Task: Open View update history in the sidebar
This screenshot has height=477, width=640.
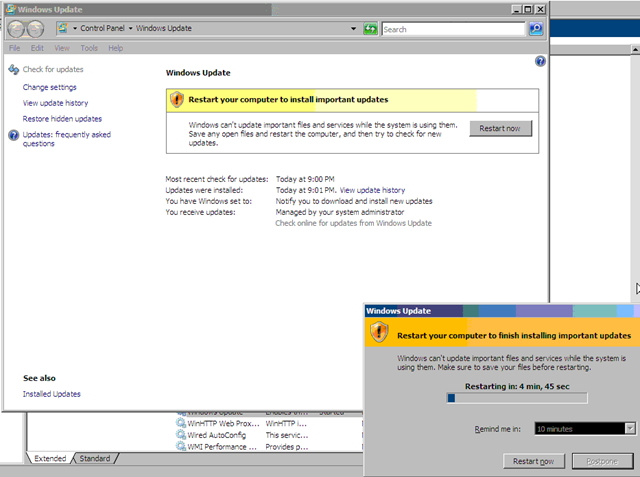Action: [56, 103]
